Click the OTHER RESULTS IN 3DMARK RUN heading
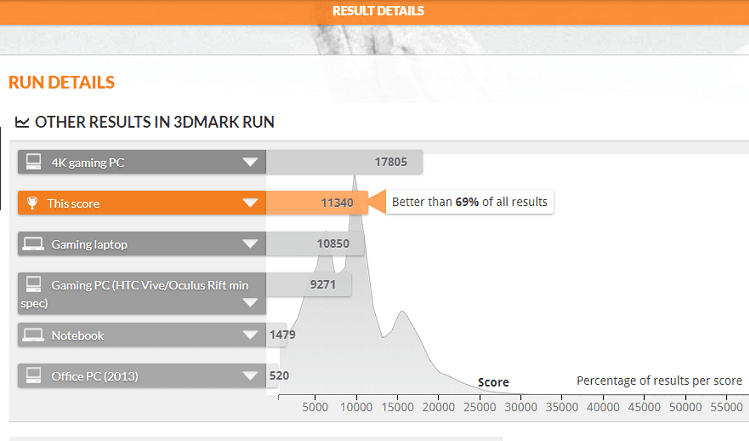Viewport: 749px width, 441px height. click(x=154, y=122)
